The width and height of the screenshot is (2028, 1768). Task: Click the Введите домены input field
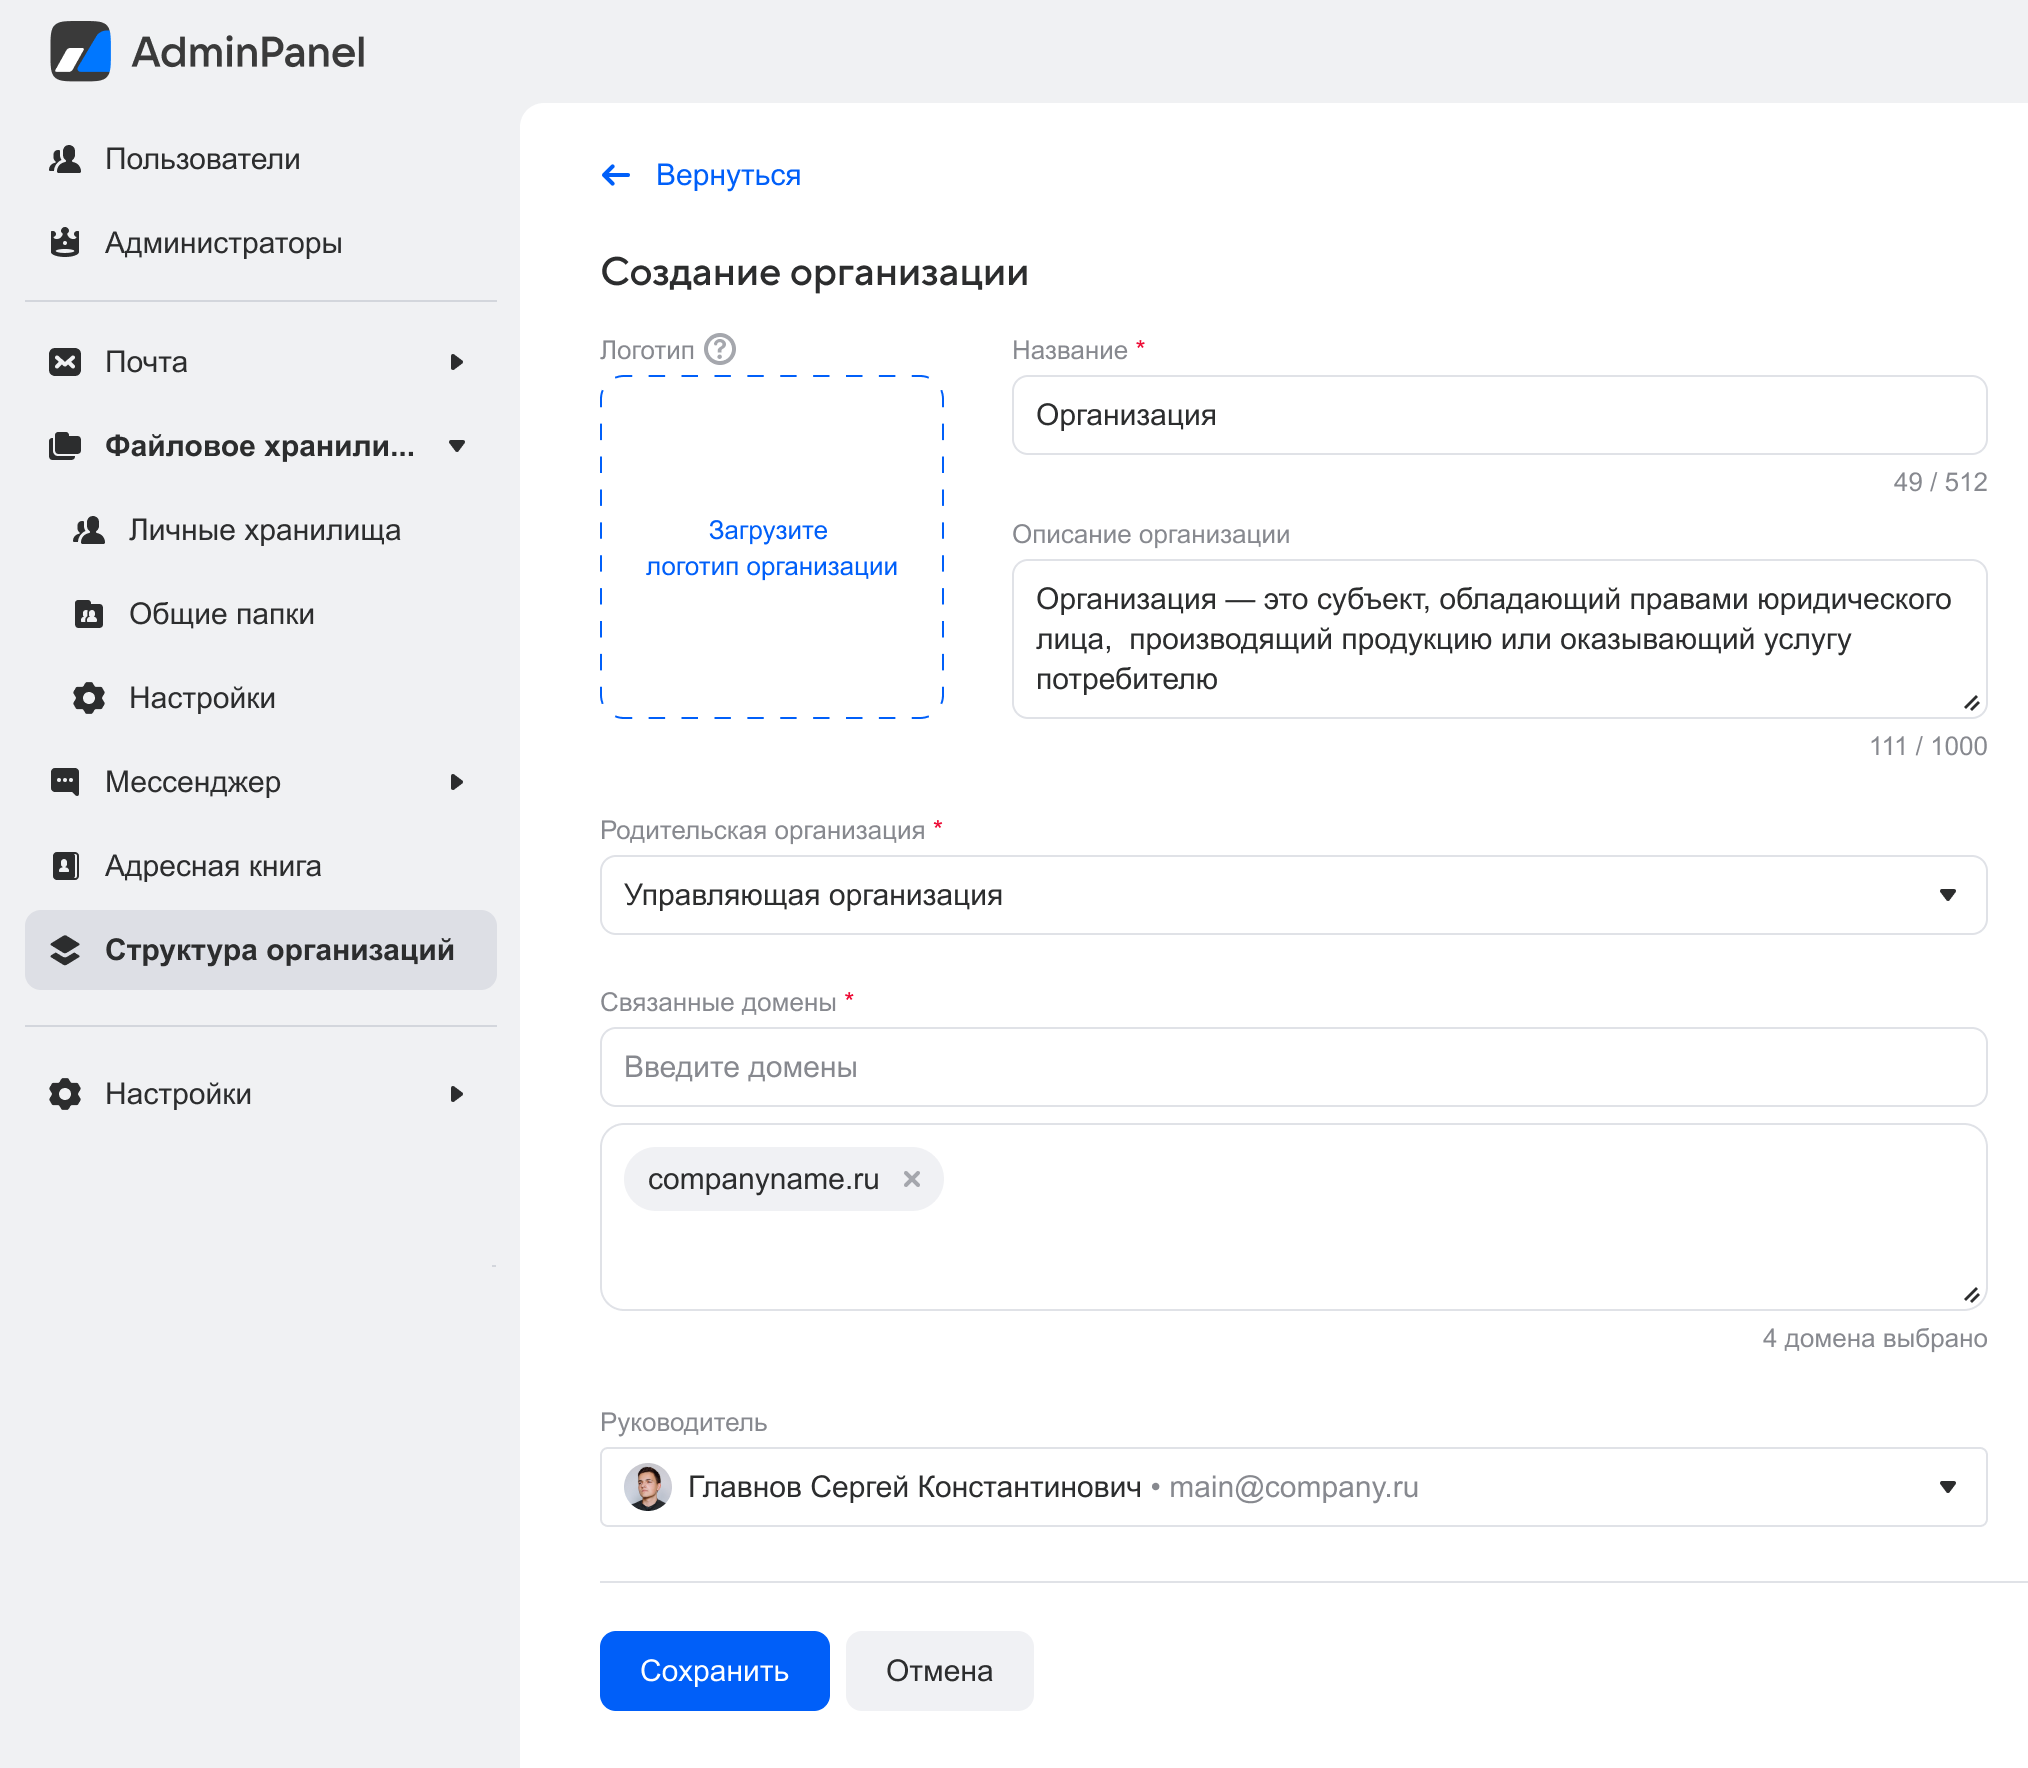pos(1292,1067)
